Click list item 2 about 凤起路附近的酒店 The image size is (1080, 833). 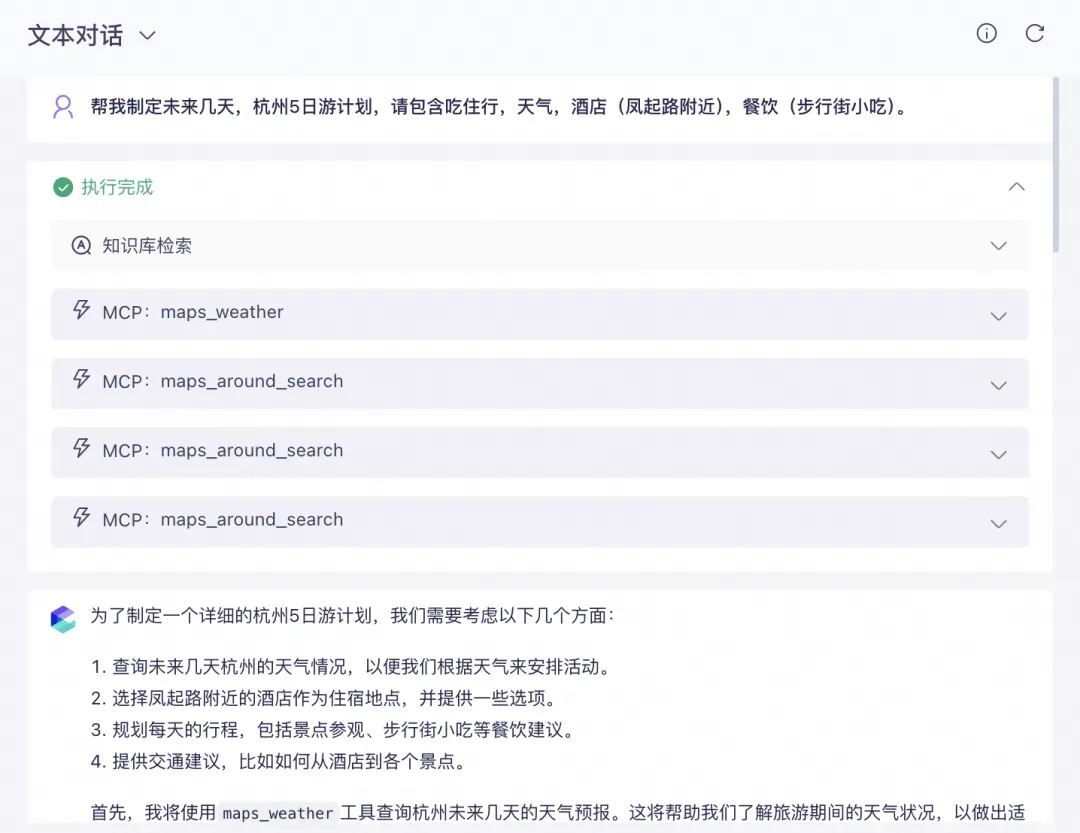(x=324, y=699)
